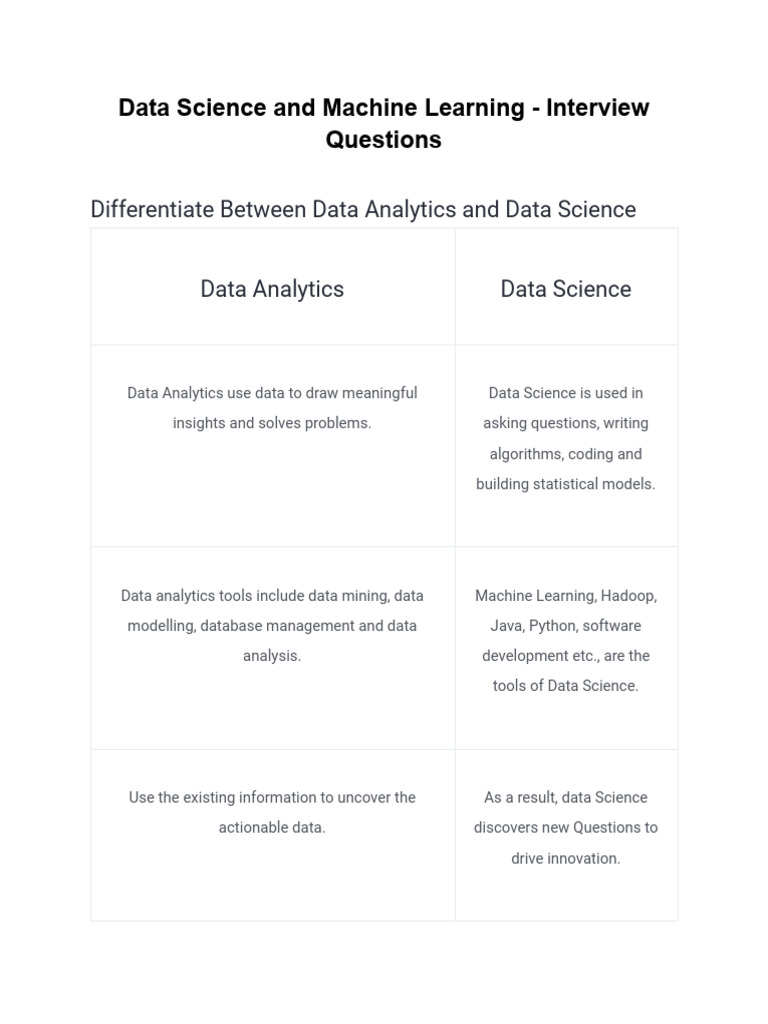Click the 'insights and solves problems.' line
768x1024 pixels.
pyautogui.click(x=272, y=423)
